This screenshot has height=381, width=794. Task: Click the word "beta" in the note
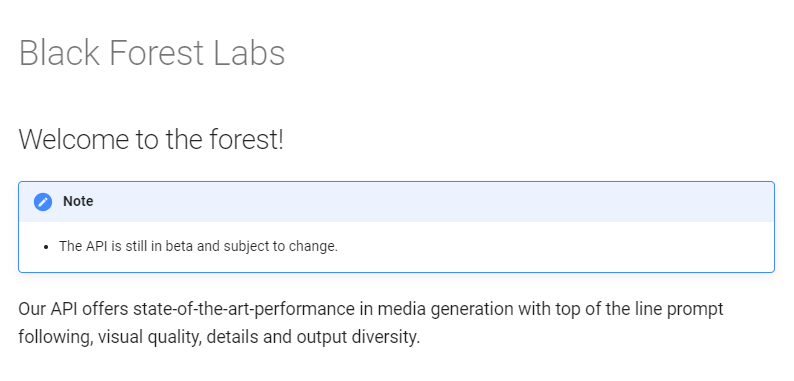click(x=180, y=246)
